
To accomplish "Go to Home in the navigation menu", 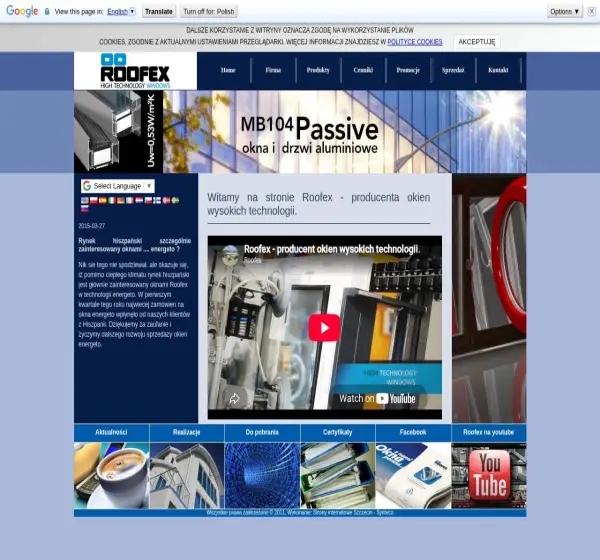I will (228, 70).
